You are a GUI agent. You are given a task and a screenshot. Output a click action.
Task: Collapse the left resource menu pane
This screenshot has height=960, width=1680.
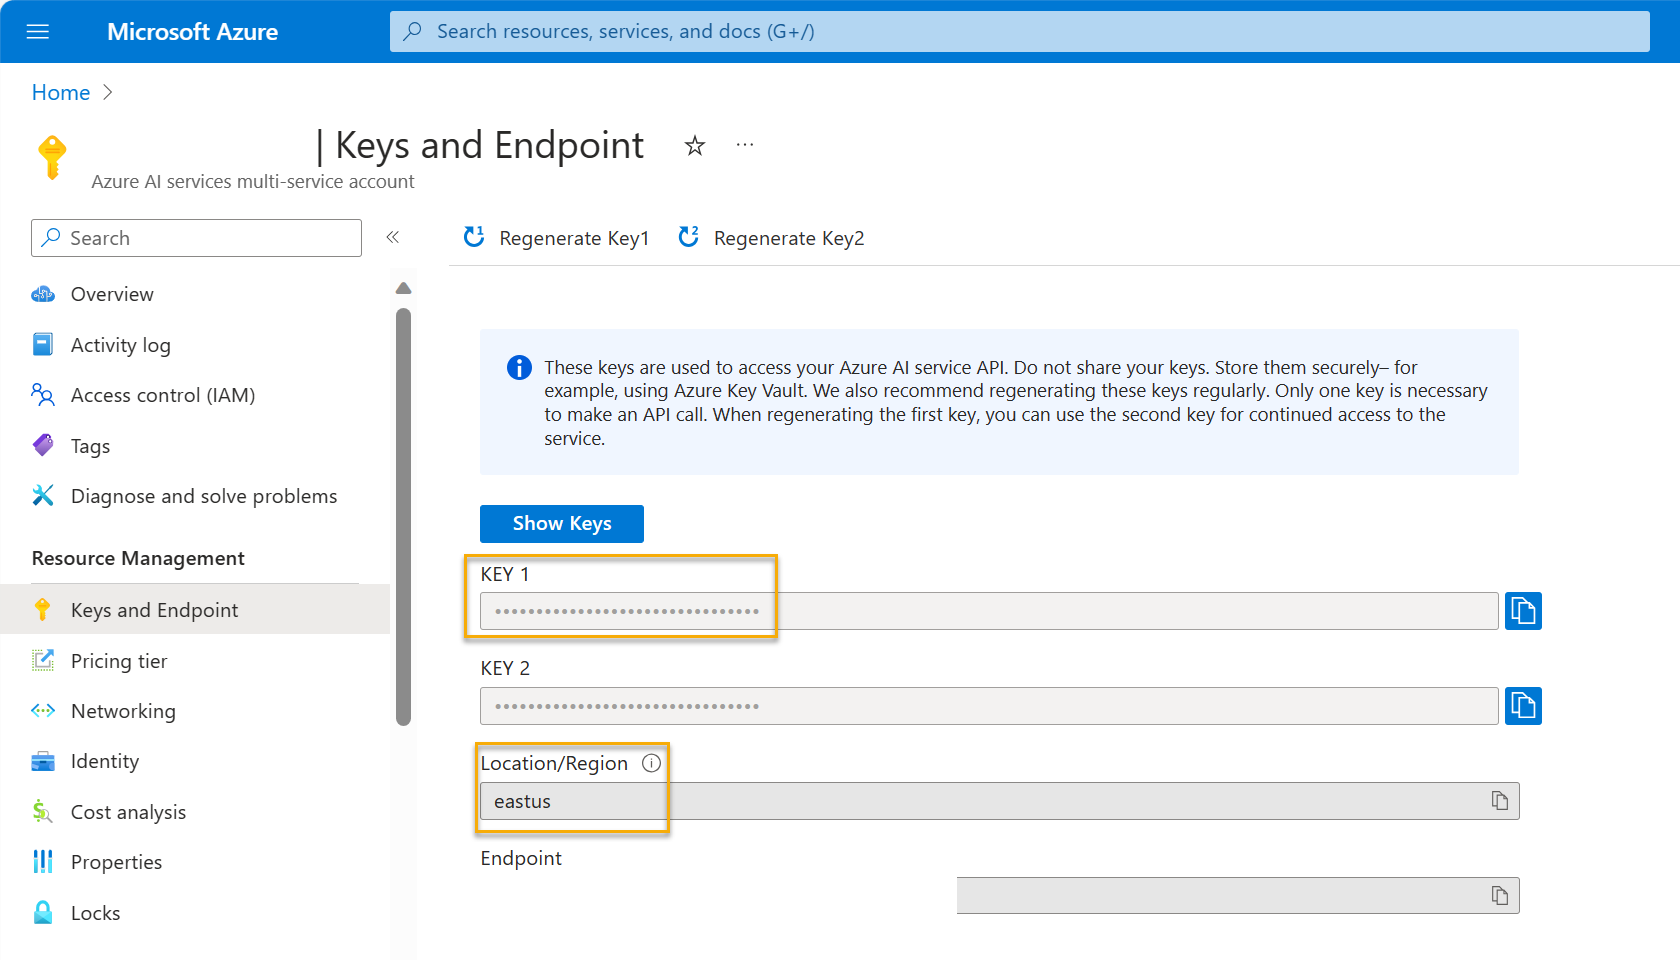393,237
